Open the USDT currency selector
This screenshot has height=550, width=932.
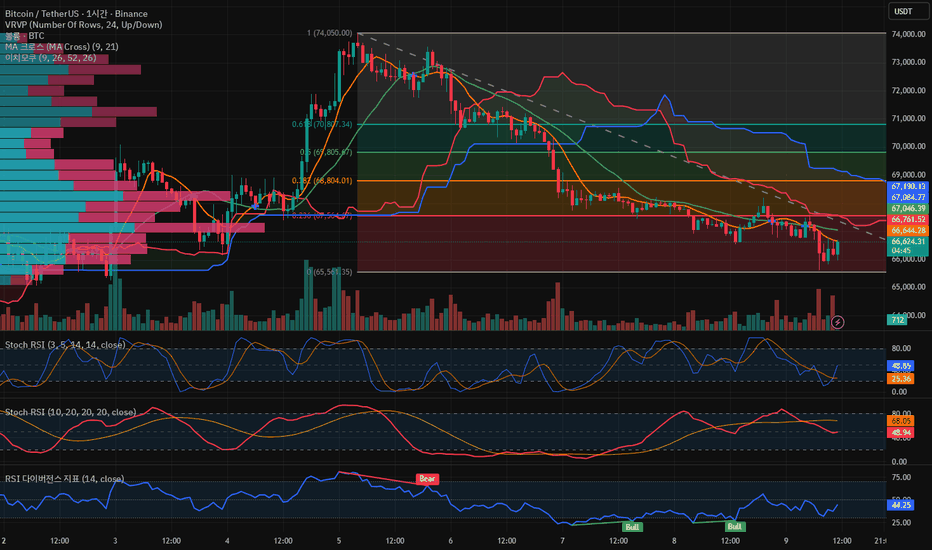click(x=903, y=11)
